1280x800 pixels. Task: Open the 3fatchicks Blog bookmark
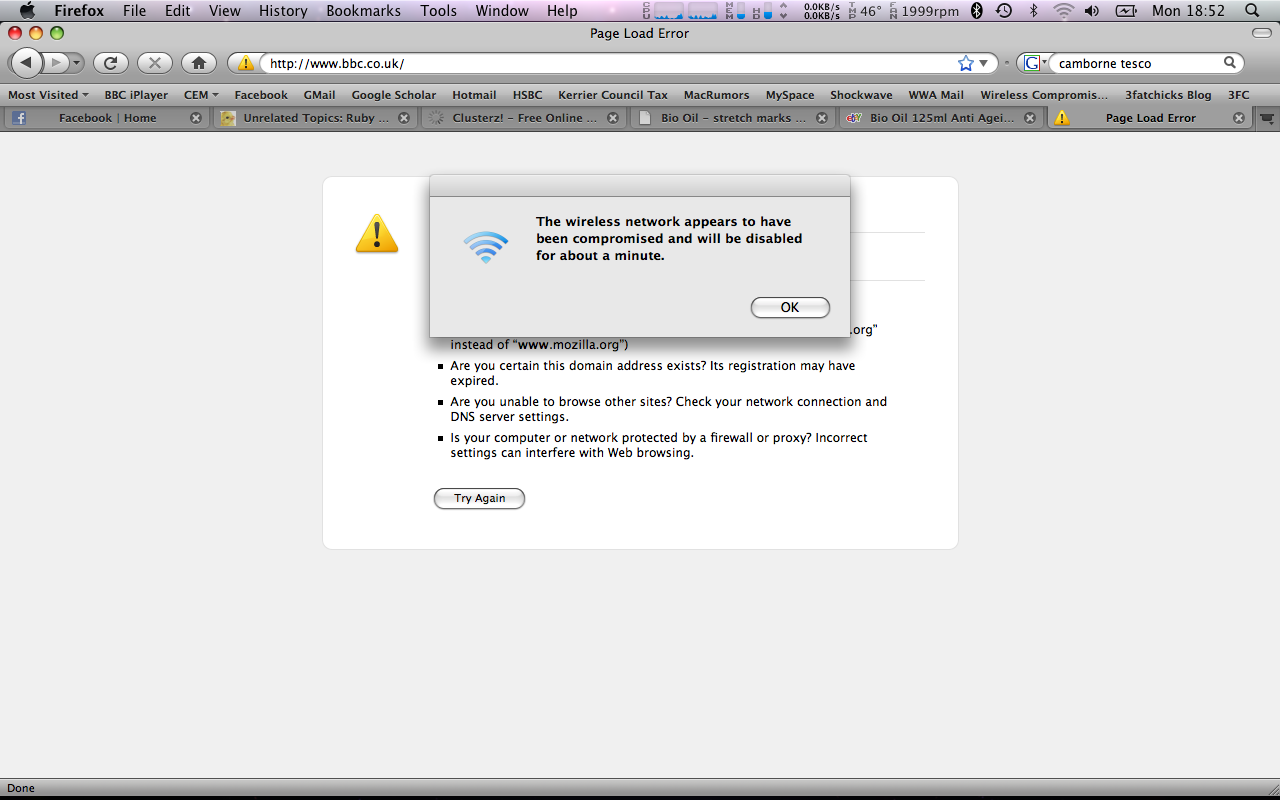point(1168,95)
